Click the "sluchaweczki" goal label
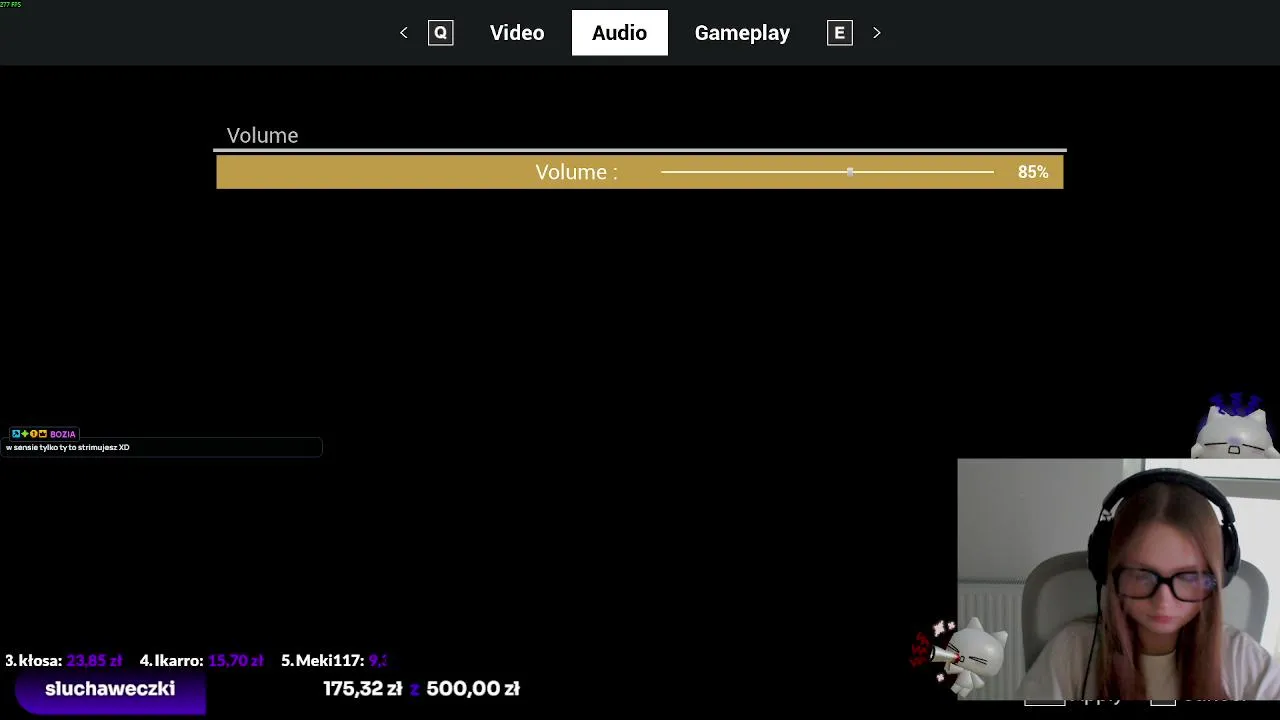1280x720 pixels. (110, 689)
